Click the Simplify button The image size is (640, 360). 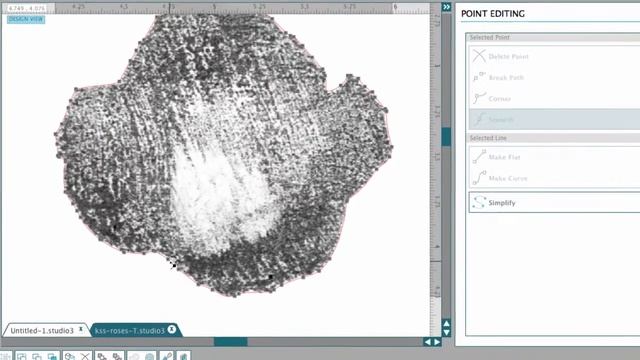(554, 202)
